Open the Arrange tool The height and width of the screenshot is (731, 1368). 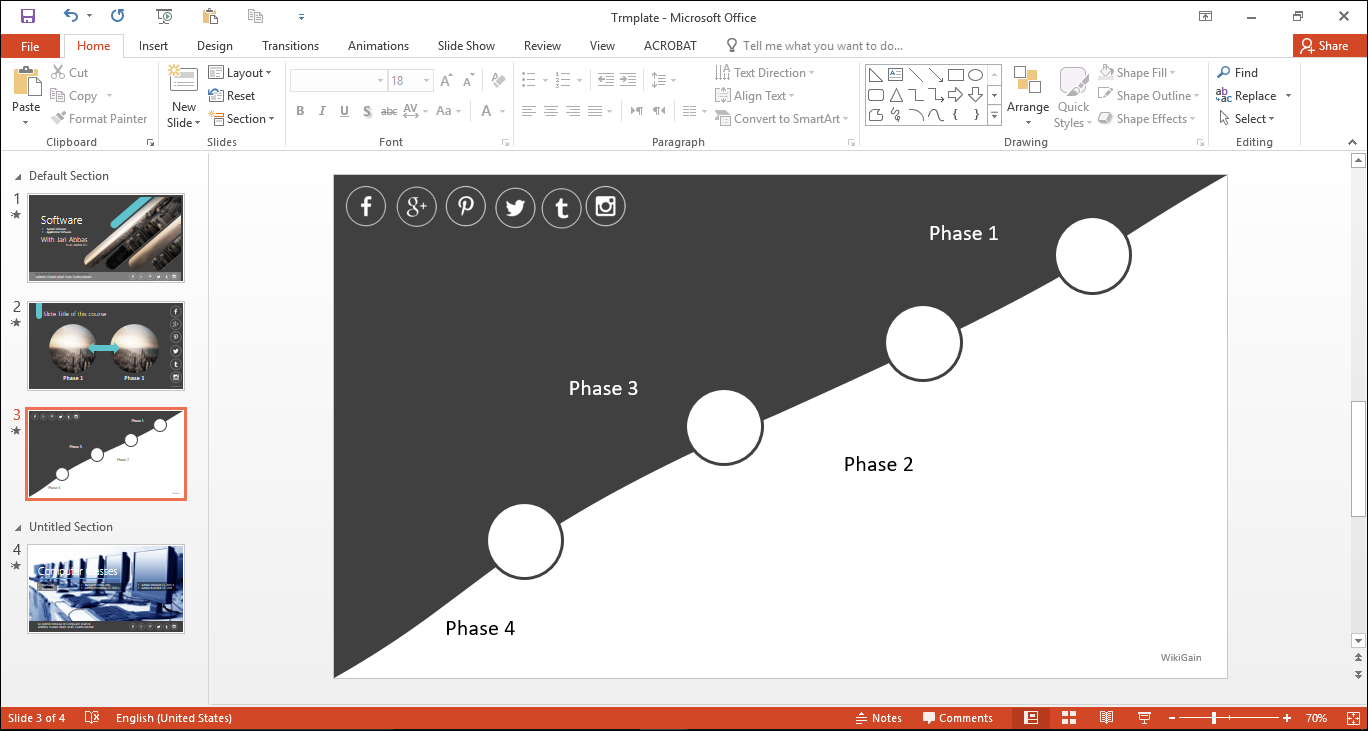[x=1027, y=95]
